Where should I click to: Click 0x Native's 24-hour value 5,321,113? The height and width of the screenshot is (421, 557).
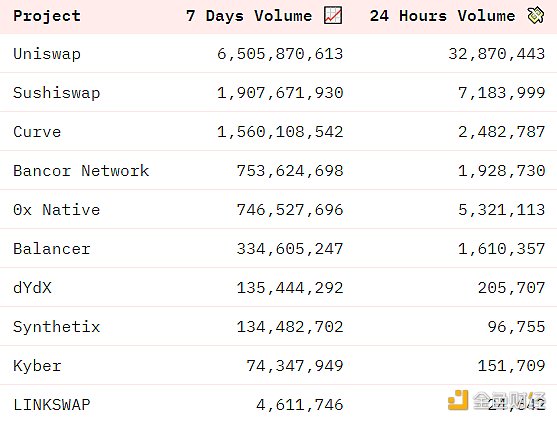[x=502, y=210]
